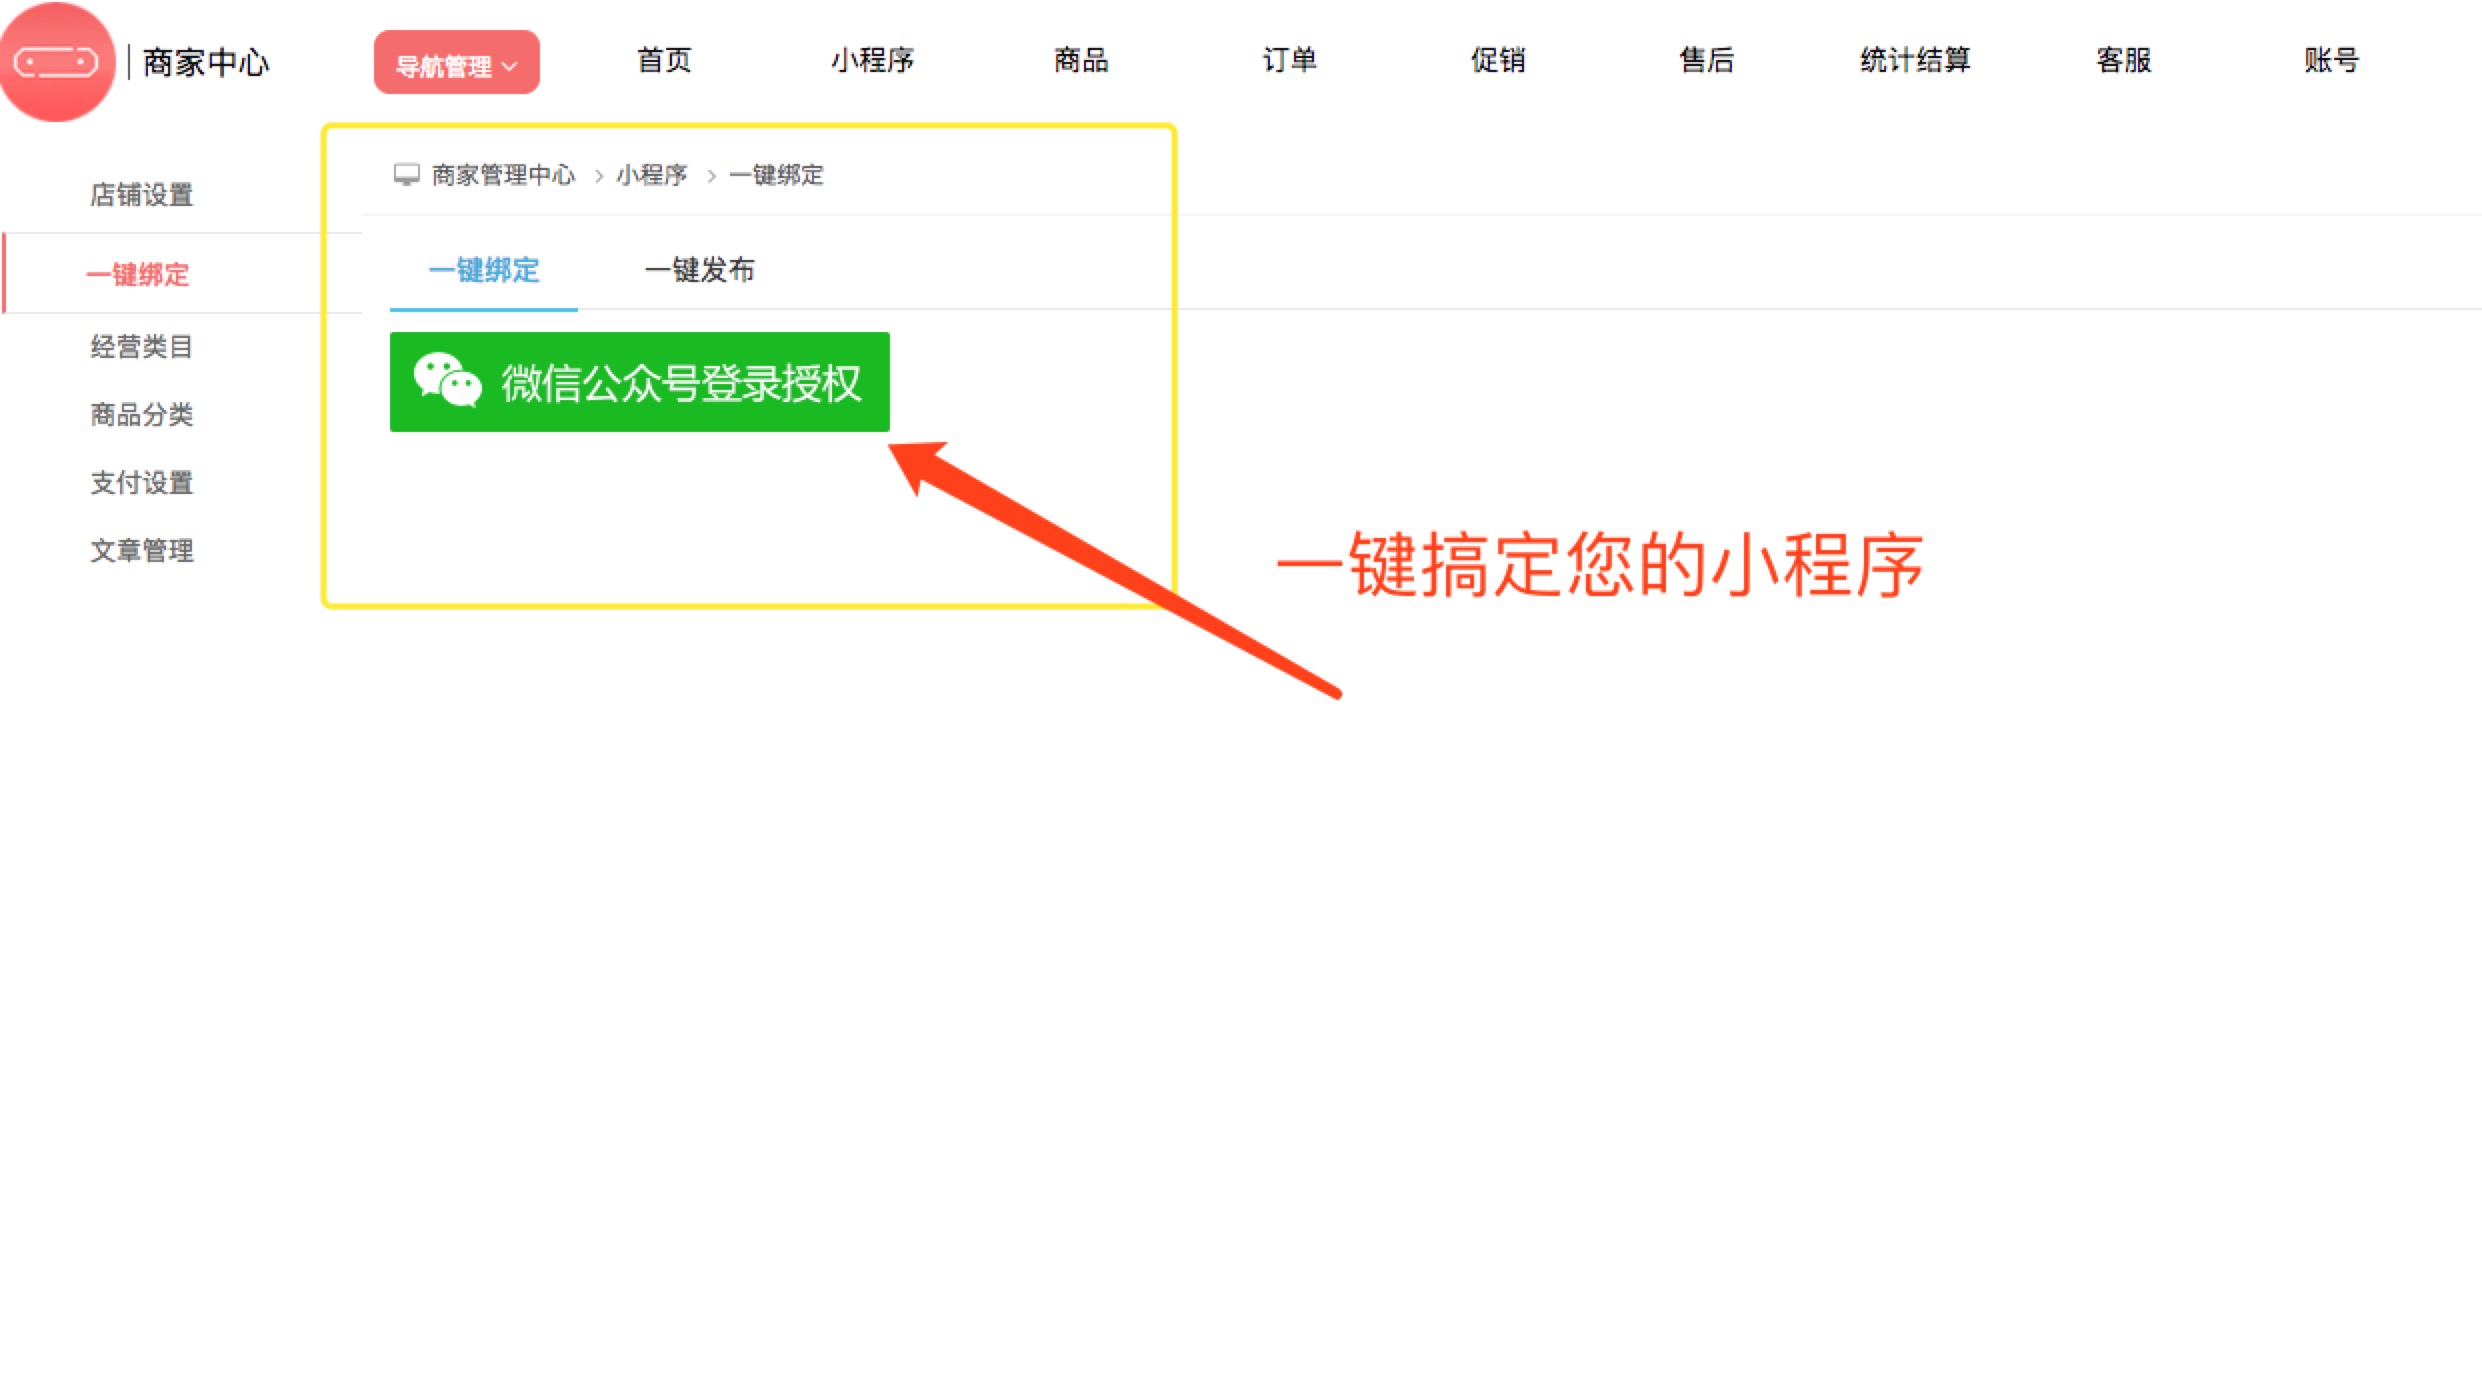The height and width of the screenshot is (1376, 2482).
Task: Open the 售后 top menu
Action: 1707,61
